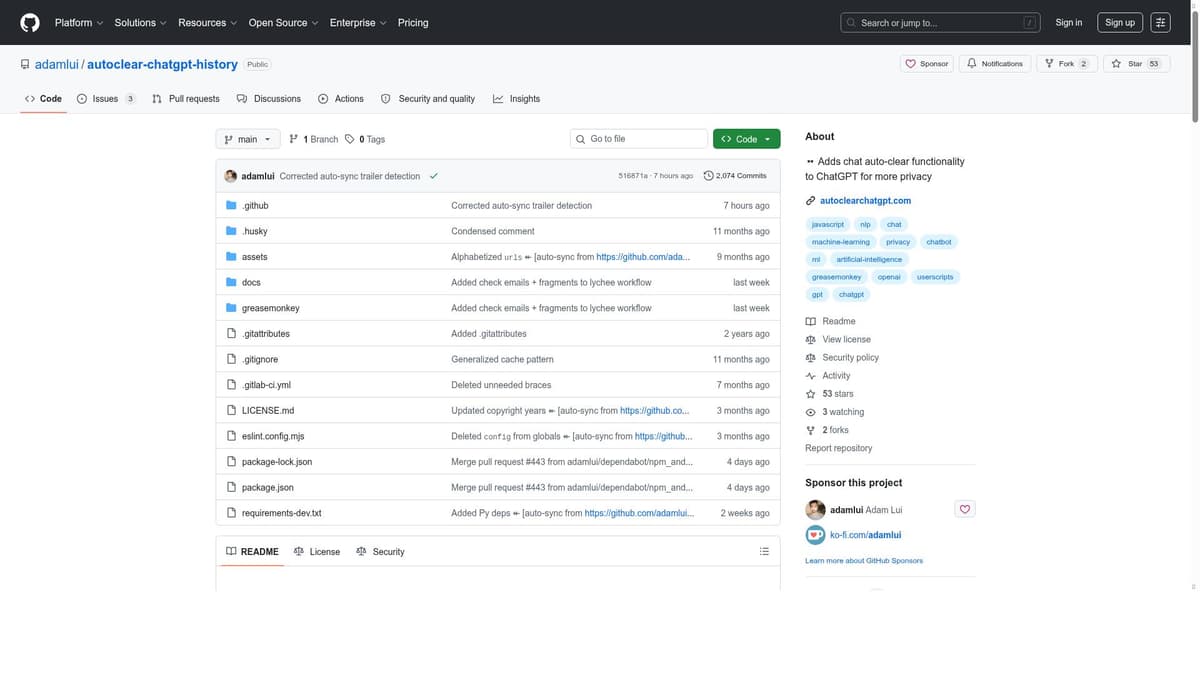Click the ko-fi icon
This screenshot has width=1200, height=675.
815,535
